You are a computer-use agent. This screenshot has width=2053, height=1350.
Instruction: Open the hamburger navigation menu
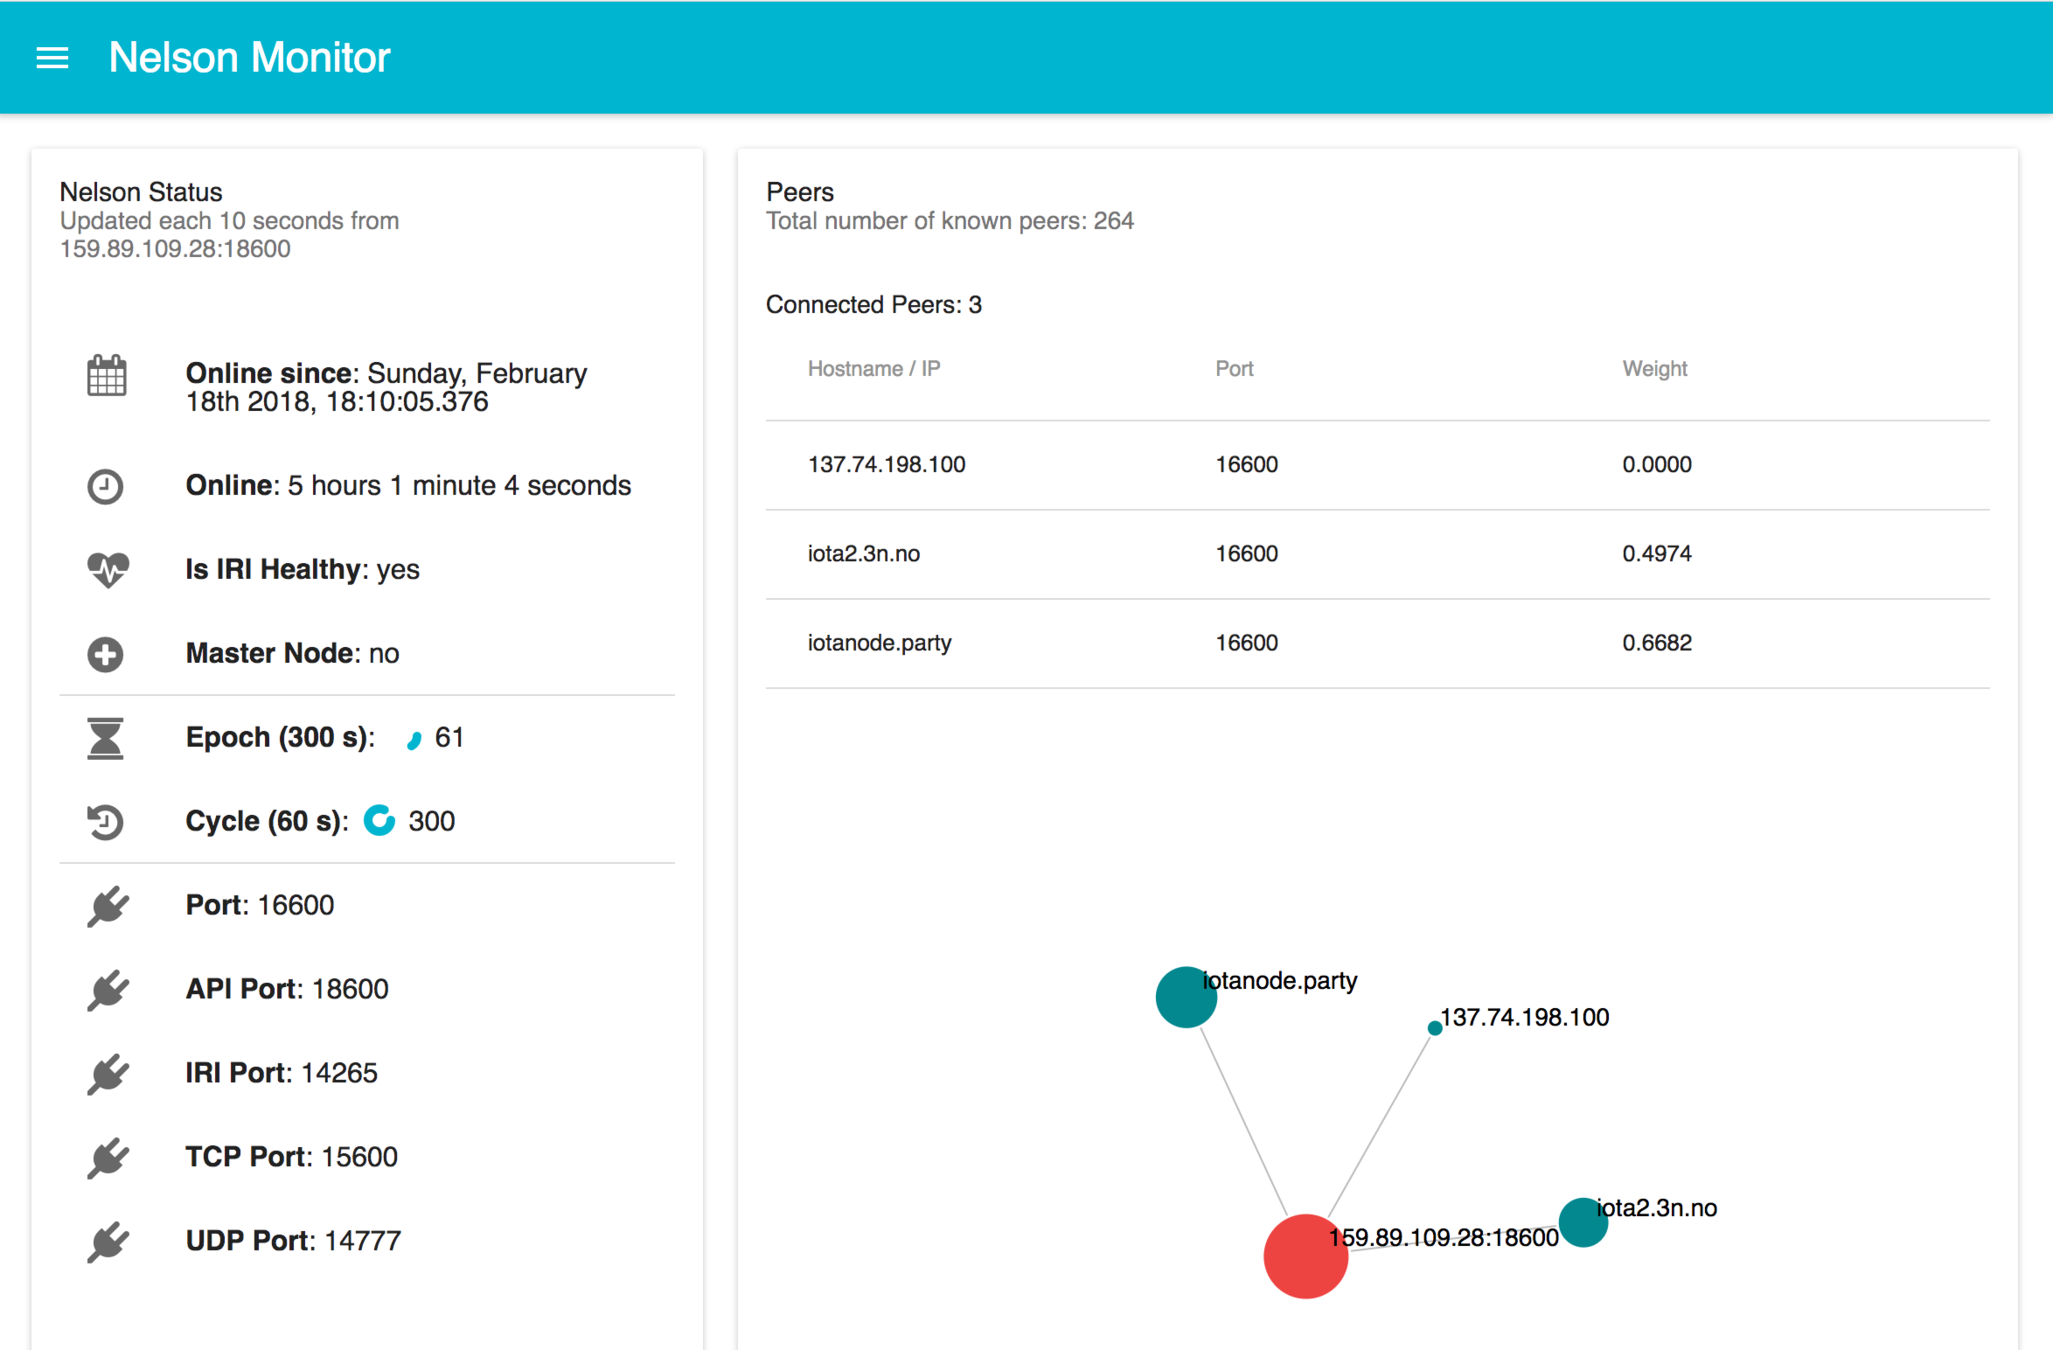52,58
